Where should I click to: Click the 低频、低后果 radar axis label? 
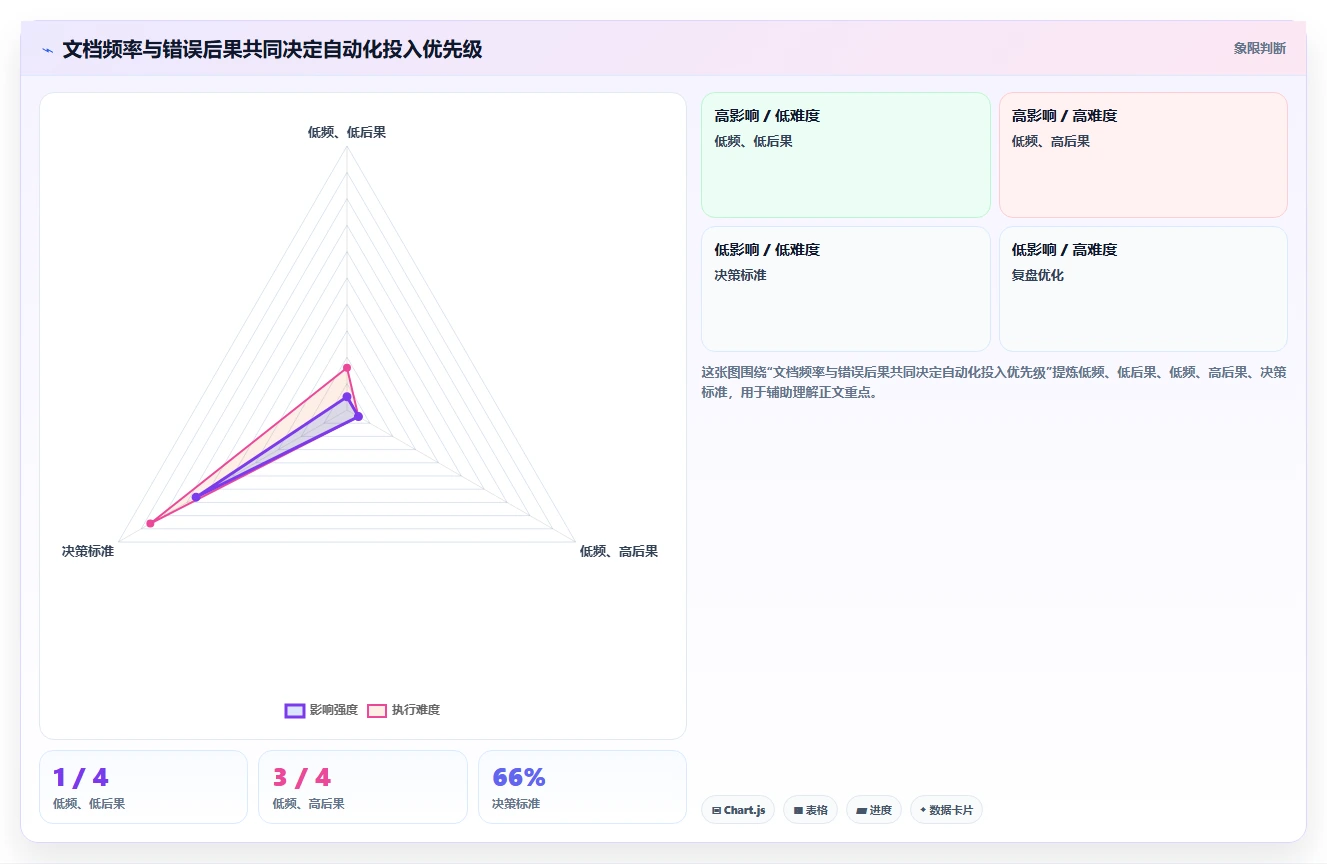coord(347,132)
